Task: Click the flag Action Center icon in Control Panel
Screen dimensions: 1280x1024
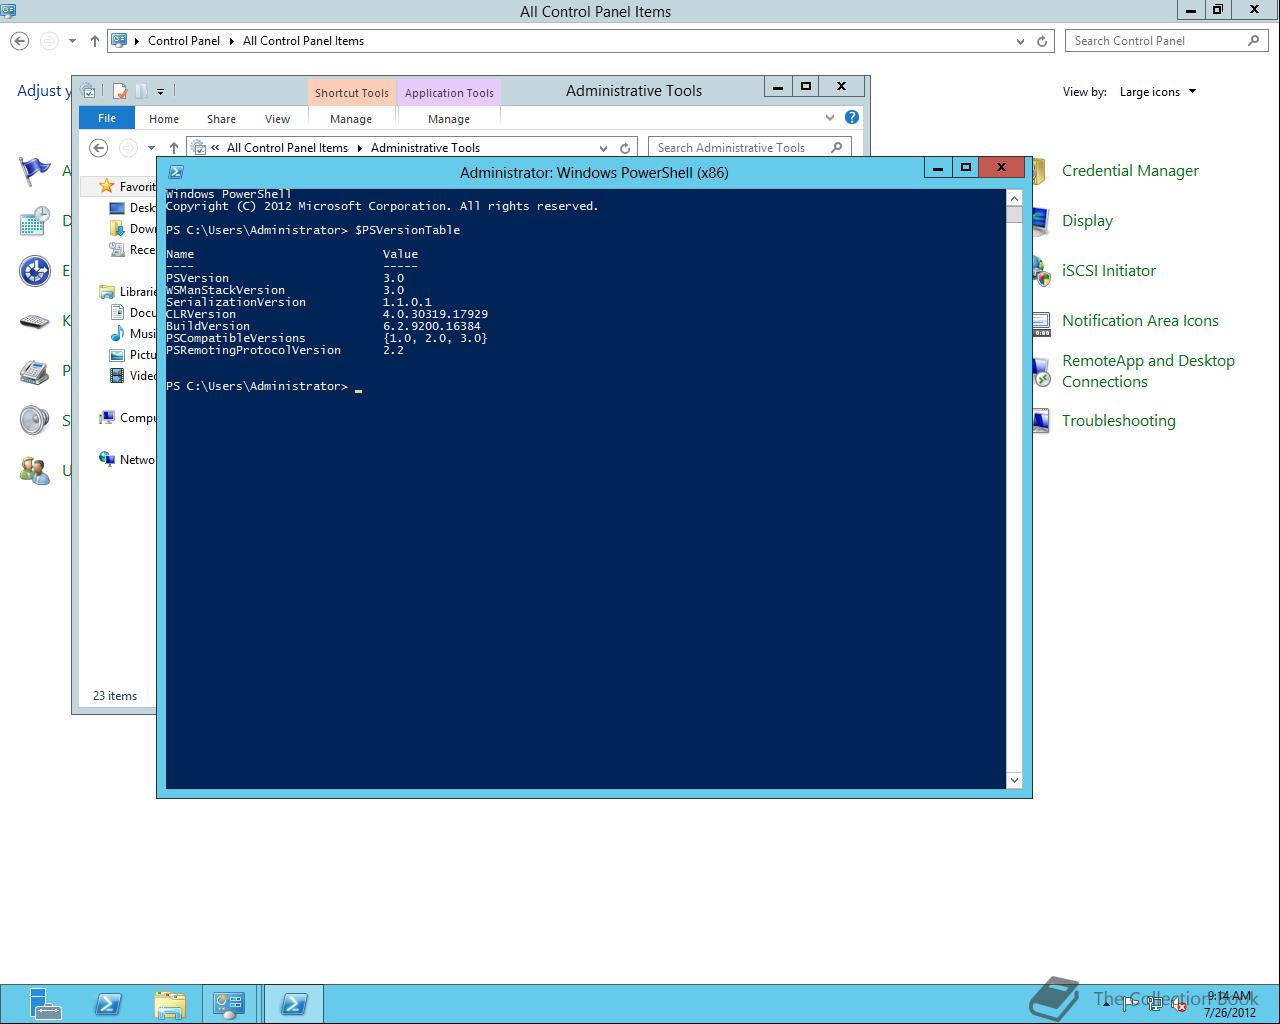Action: [x=35, y=171]
